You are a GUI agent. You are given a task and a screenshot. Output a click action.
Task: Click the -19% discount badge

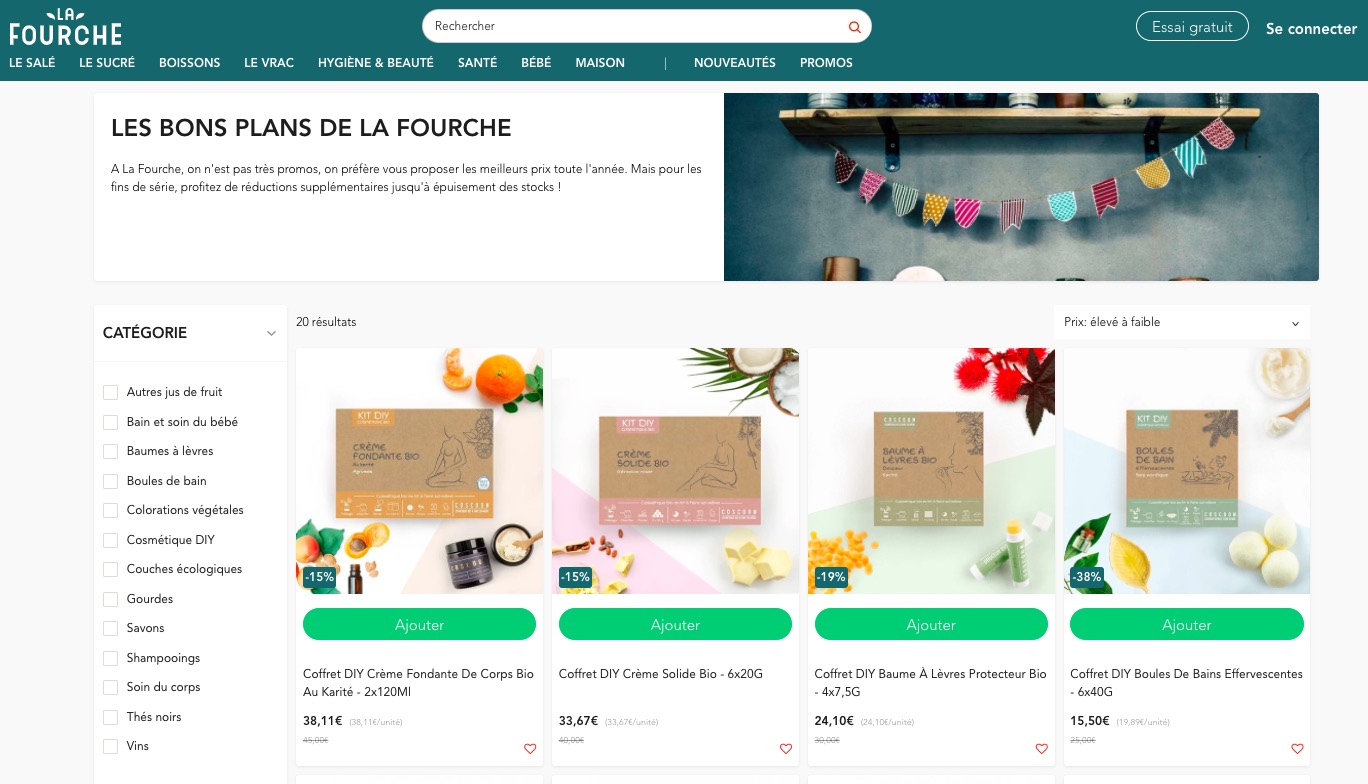pyautogui.click(x=831, y=577)
